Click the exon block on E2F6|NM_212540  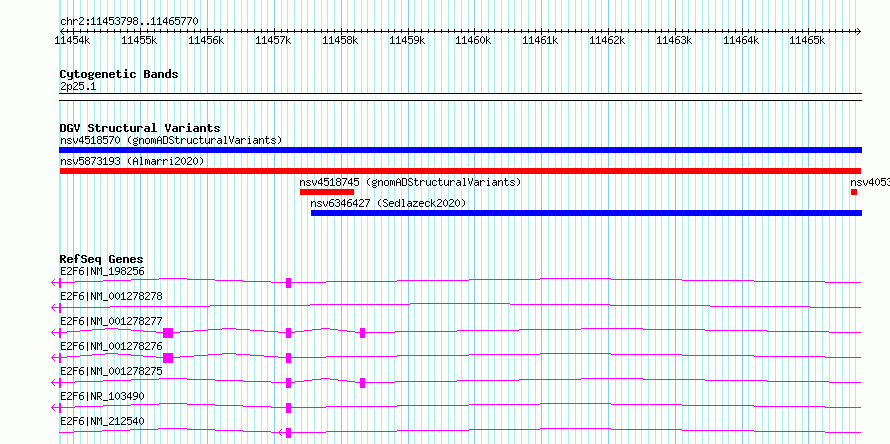point(288,433)
